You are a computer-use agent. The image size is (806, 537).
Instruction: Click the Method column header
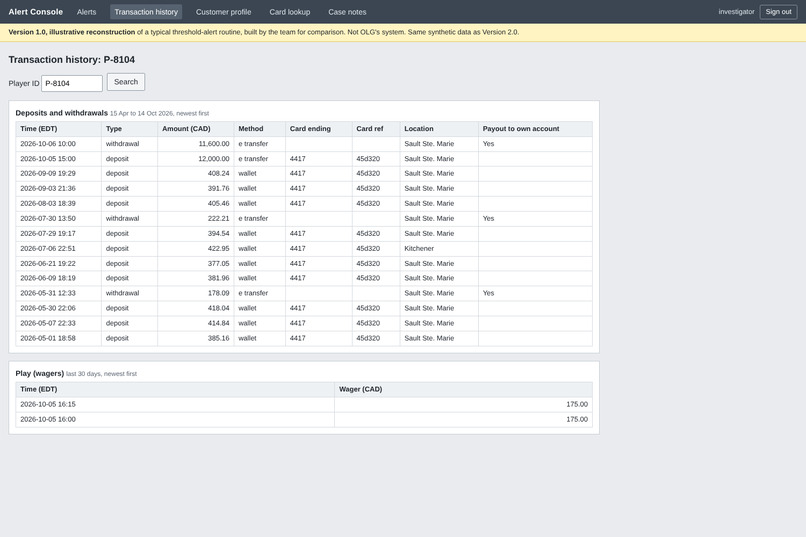coord(260,129)
